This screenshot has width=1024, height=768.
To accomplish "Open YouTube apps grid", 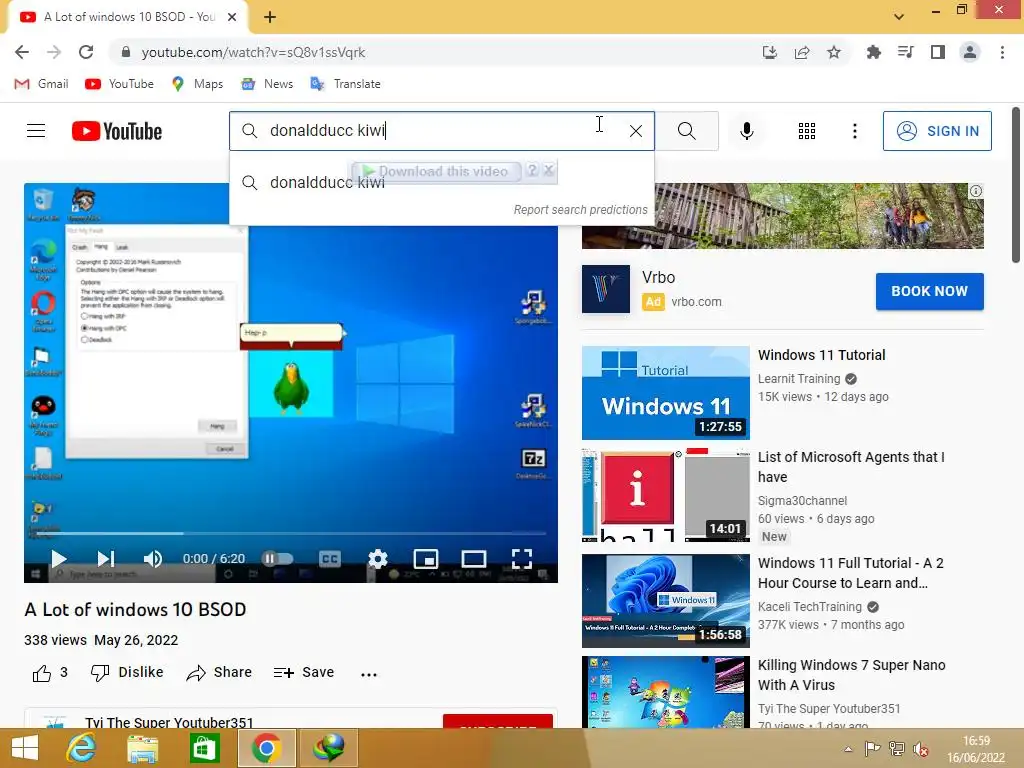I will click(807, 131).
